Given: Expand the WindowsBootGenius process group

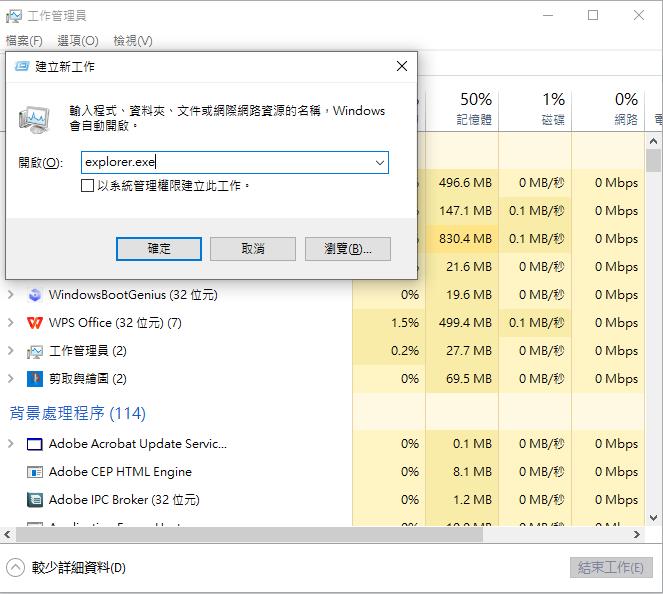Looking at the screenshot, I should point(11,294).
